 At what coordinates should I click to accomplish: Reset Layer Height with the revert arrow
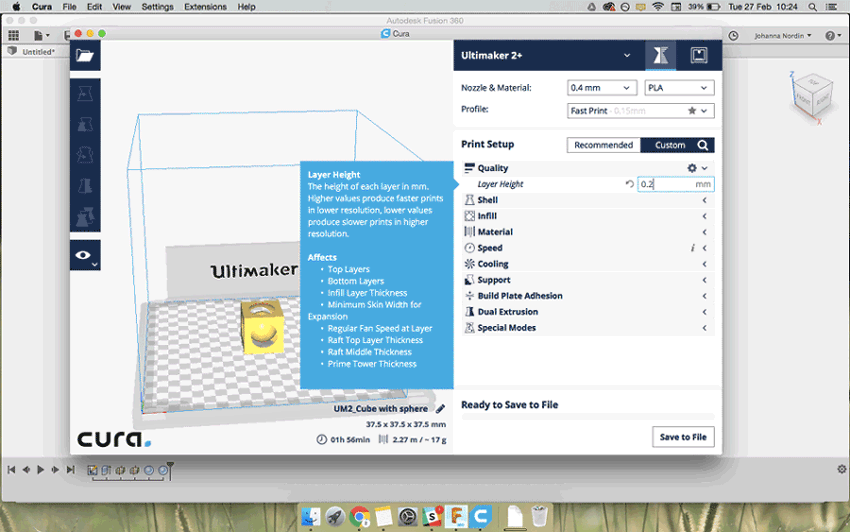(x=629, y=184)
